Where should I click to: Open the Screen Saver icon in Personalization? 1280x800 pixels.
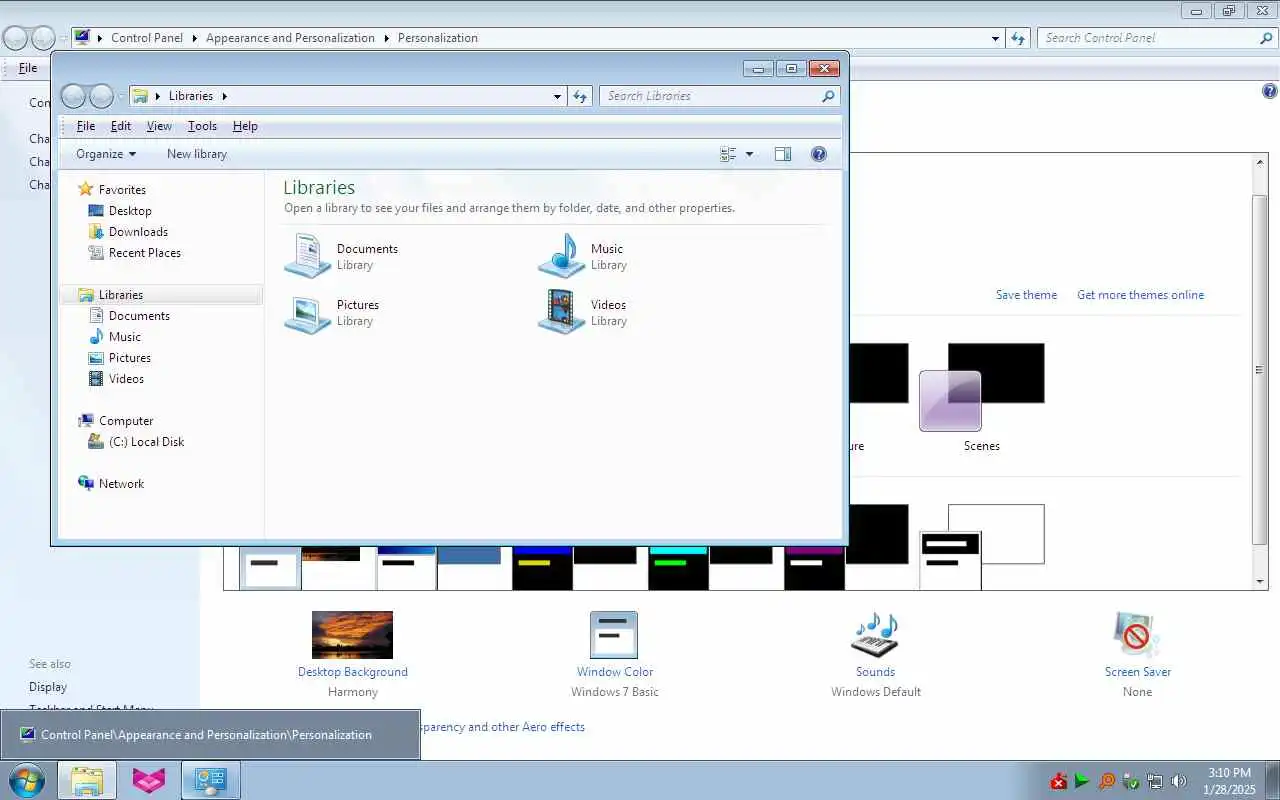1137,635
